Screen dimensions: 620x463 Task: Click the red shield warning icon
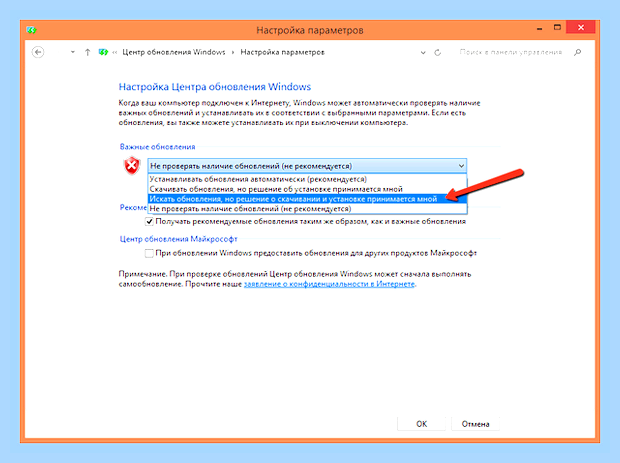coord(132,166)
